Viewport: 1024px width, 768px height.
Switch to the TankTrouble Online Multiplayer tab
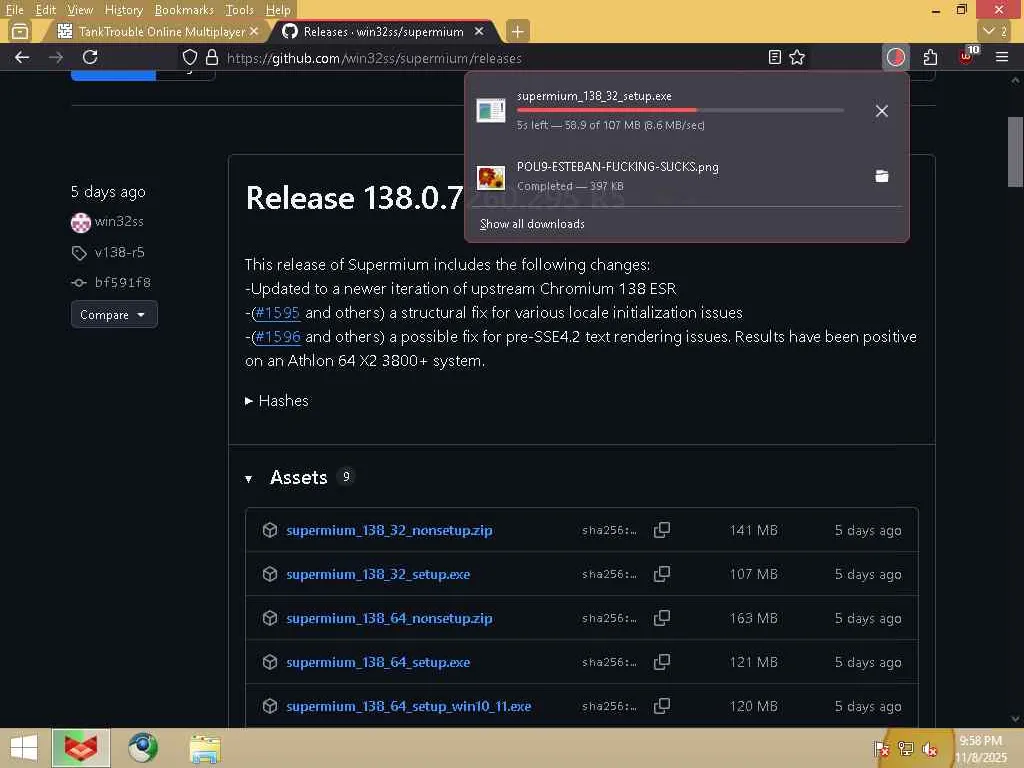point(157,31)
